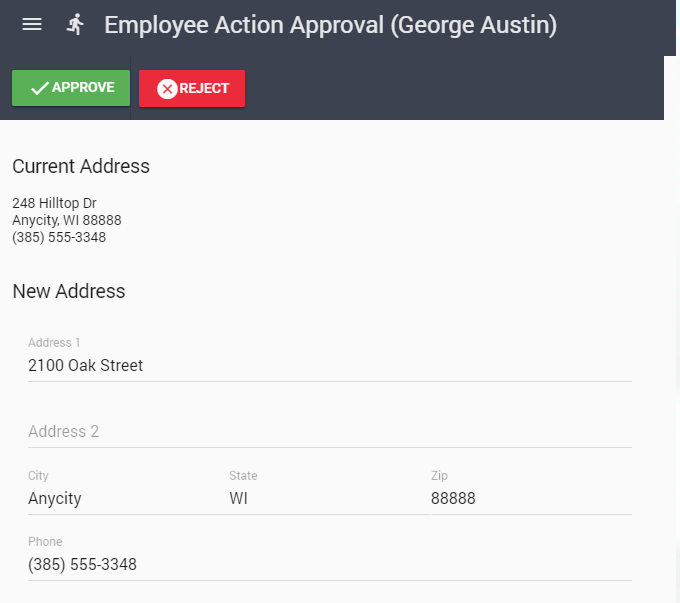Click the small Zip field label
680x603 pixels.
pos(439,476)
